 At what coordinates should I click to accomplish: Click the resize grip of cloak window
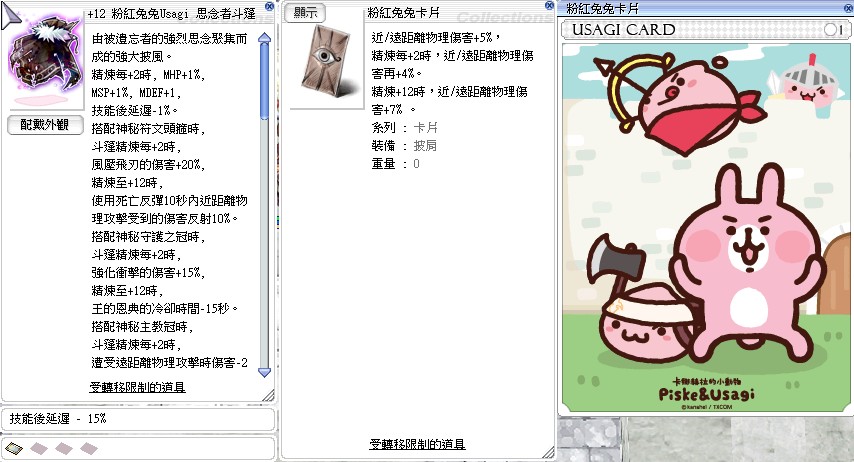269,396
